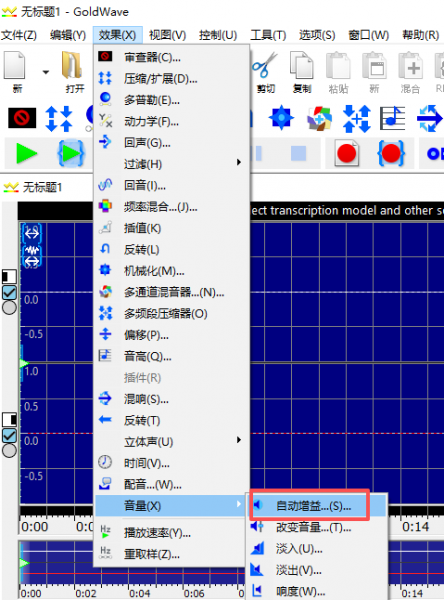Select 回声(G)... menu item

pos(171,143)
